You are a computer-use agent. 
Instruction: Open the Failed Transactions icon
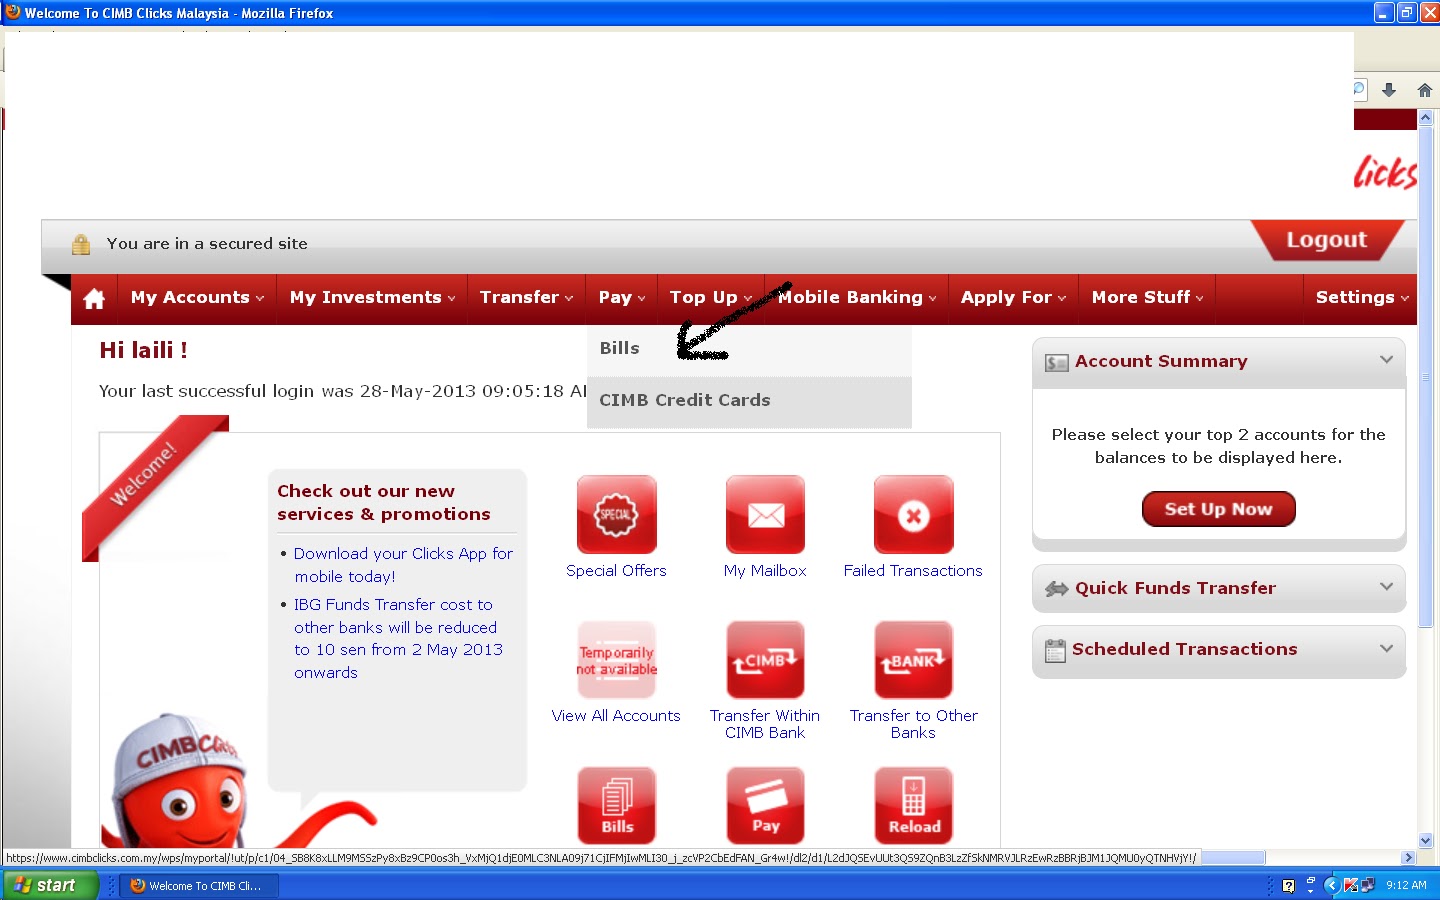click(913, 514)
